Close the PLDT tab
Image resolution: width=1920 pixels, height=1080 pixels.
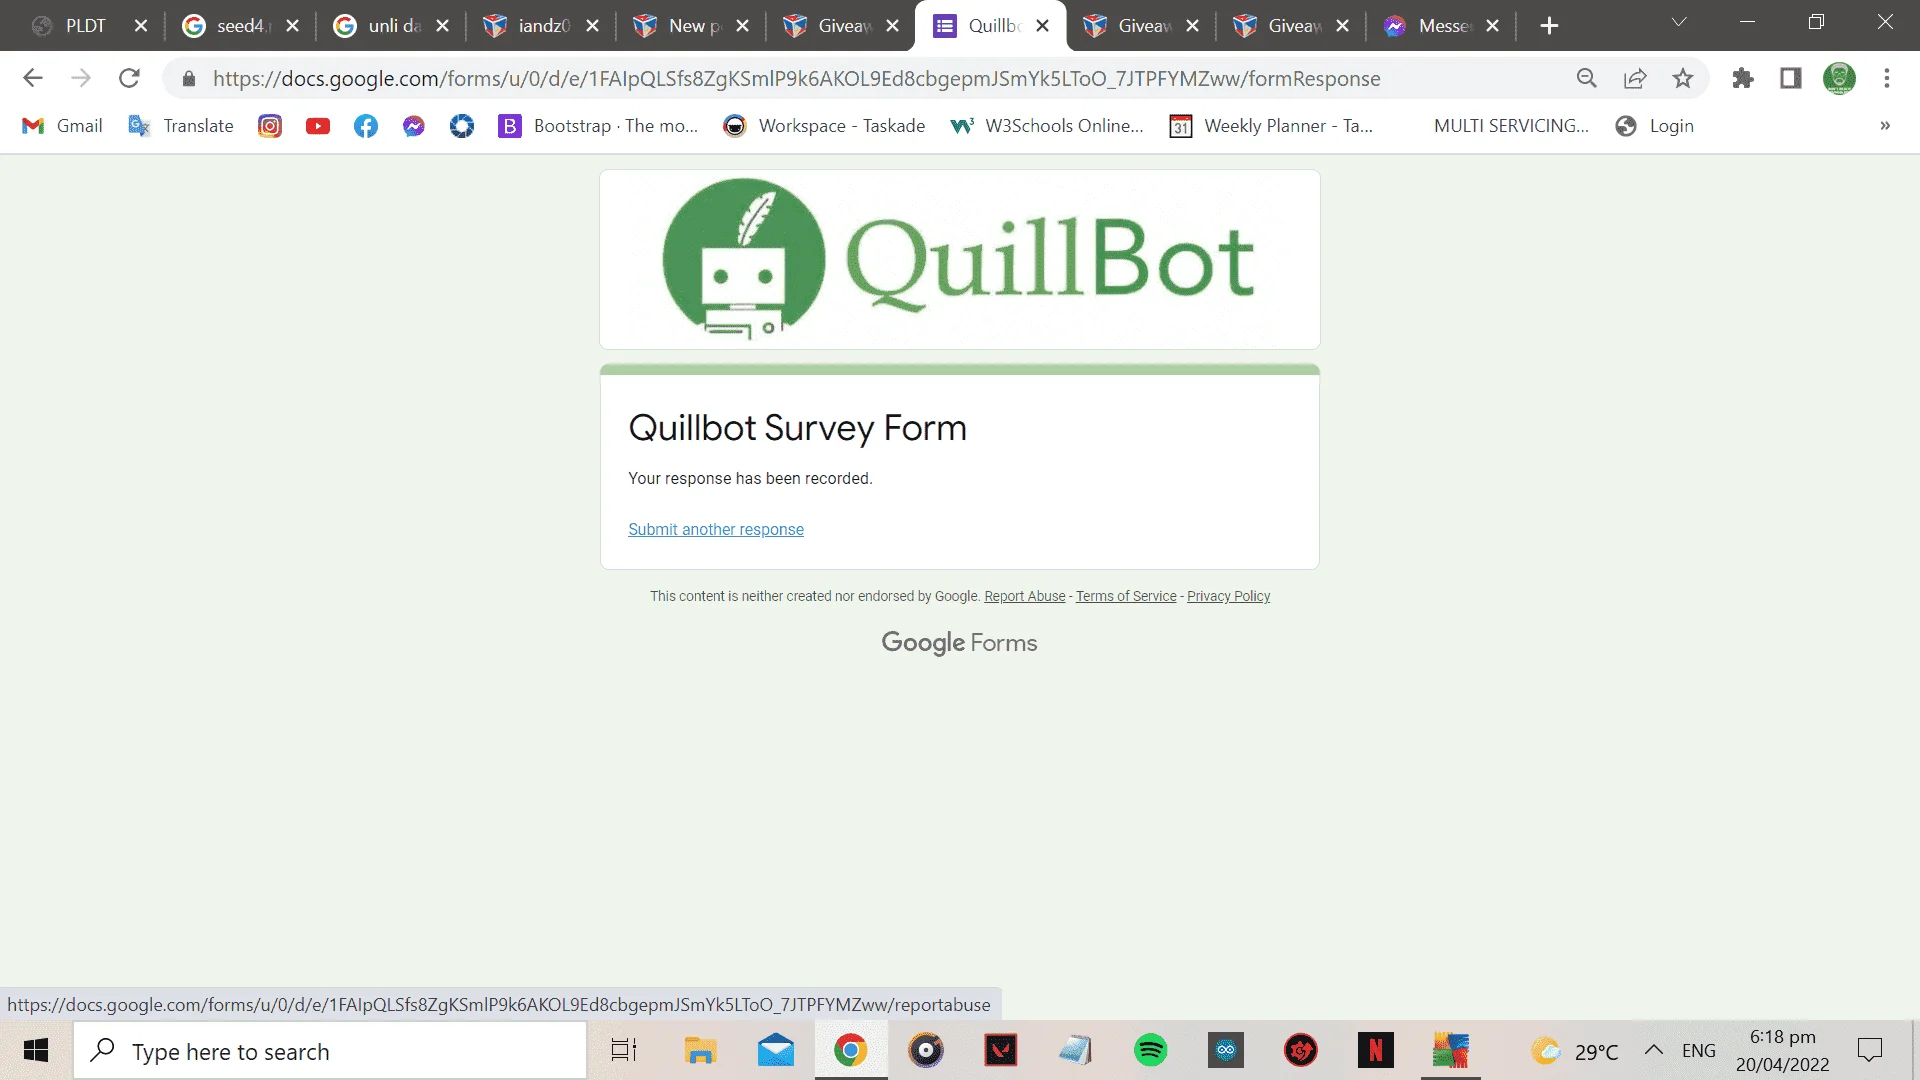point(141,26)
